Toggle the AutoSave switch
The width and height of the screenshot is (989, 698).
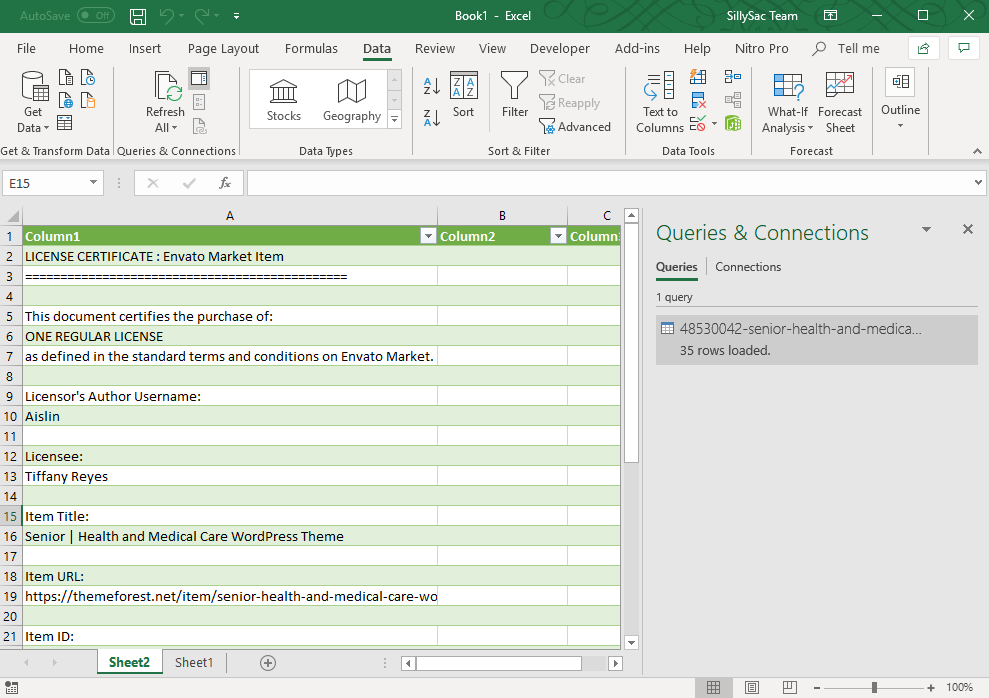tap(96, 16)
